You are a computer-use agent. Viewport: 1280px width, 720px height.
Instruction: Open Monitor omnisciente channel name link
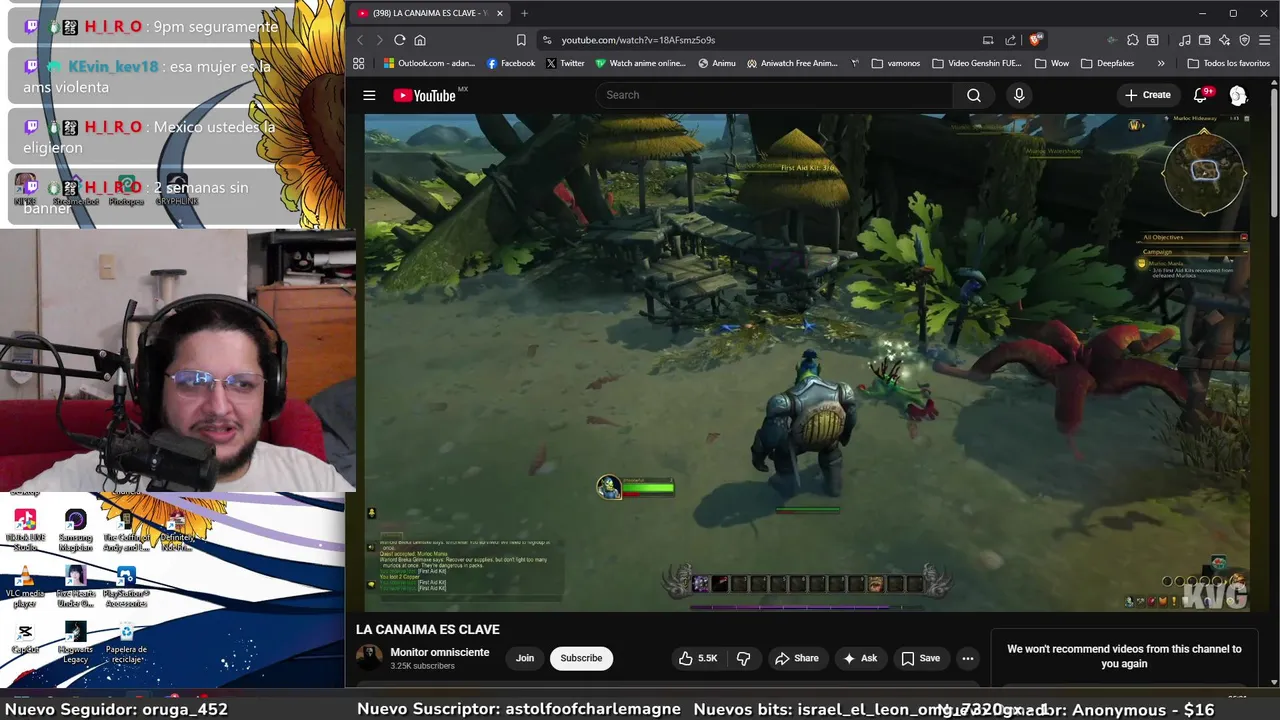point(439,652)
